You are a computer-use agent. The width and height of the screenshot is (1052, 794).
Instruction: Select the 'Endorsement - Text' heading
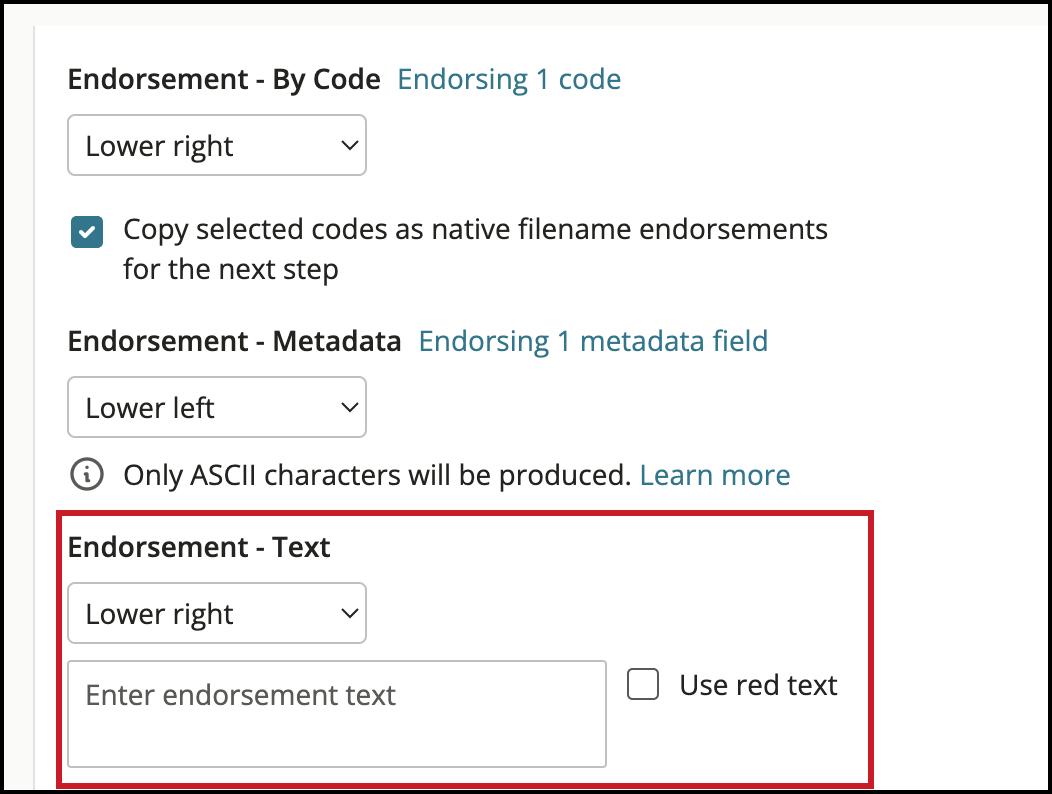point(199,547)
